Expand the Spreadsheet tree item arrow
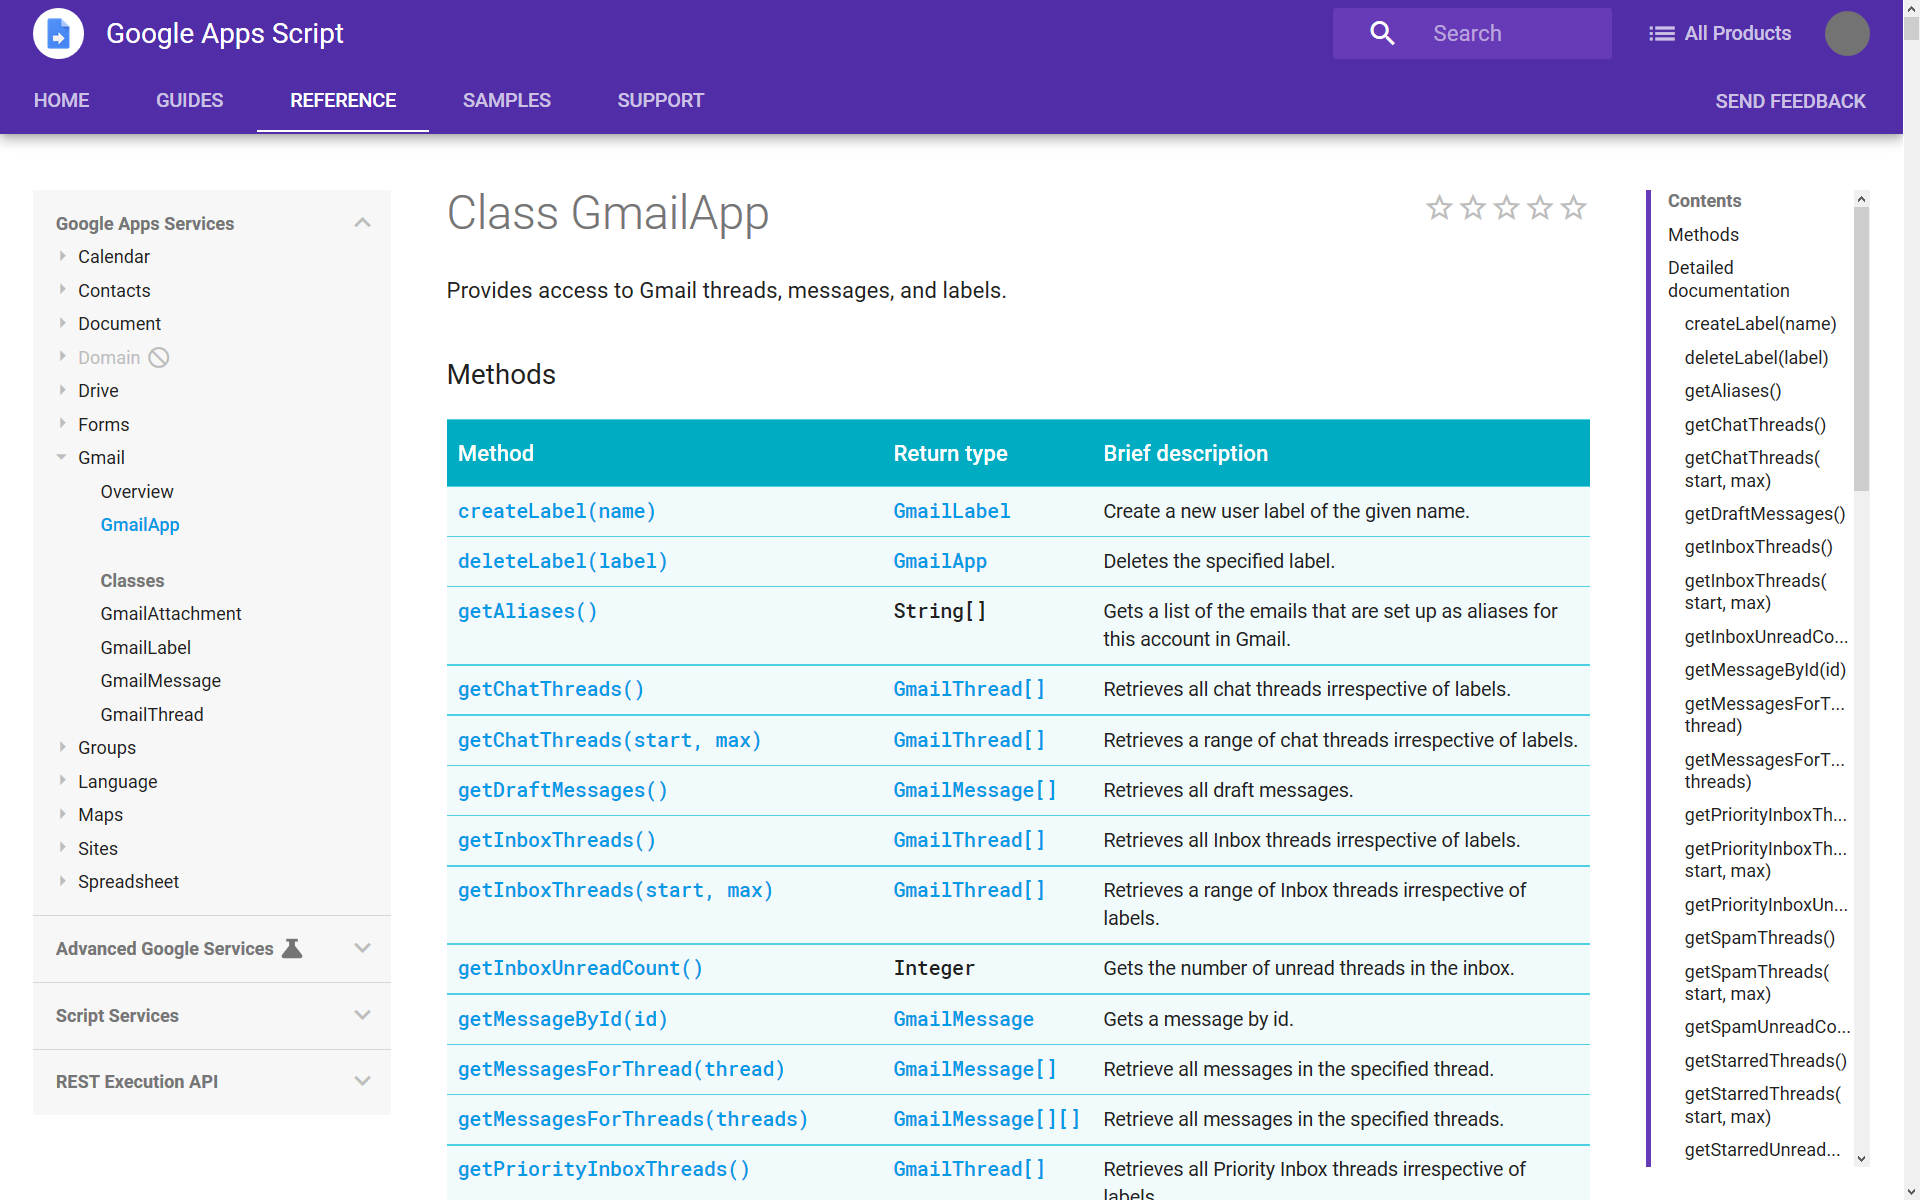This screenshot has height=1200, width=1920. (62, 881)
